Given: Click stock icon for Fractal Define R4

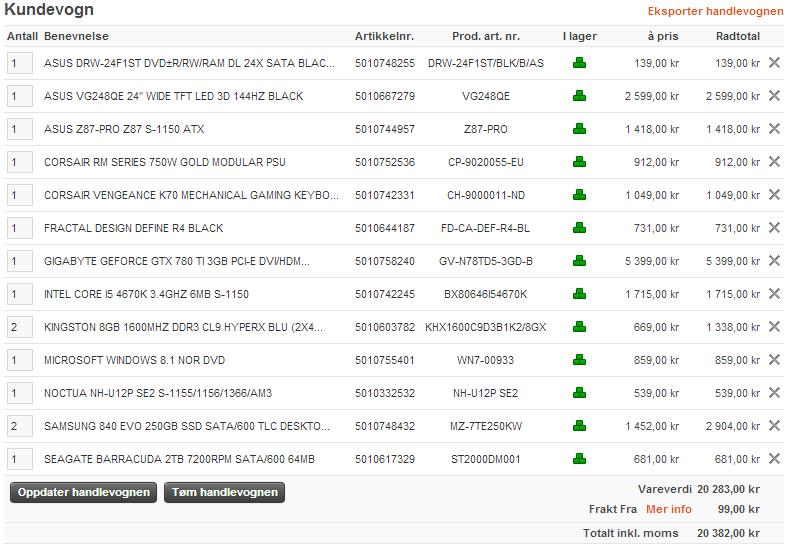Looking at the screenshot, I should [579, 228].
